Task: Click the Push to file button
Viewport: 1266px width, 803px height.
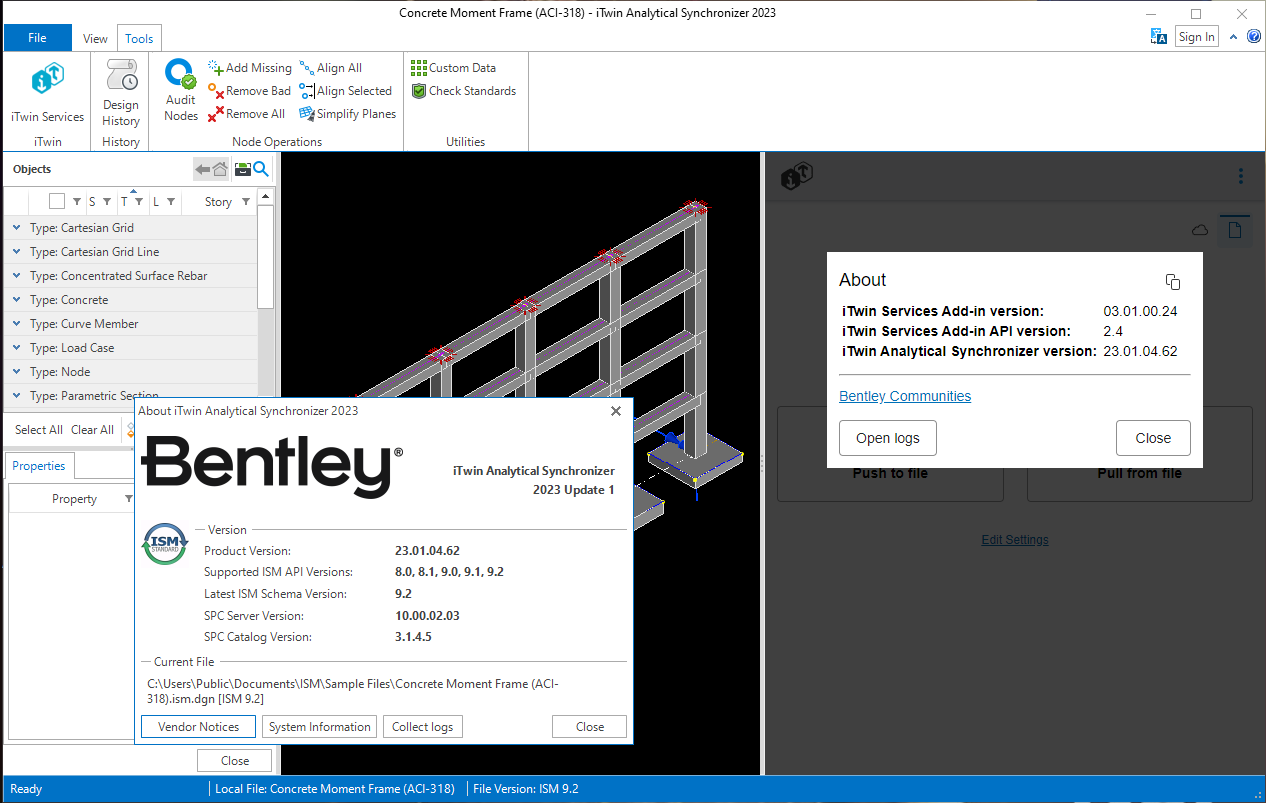Action: click(890, 473)
